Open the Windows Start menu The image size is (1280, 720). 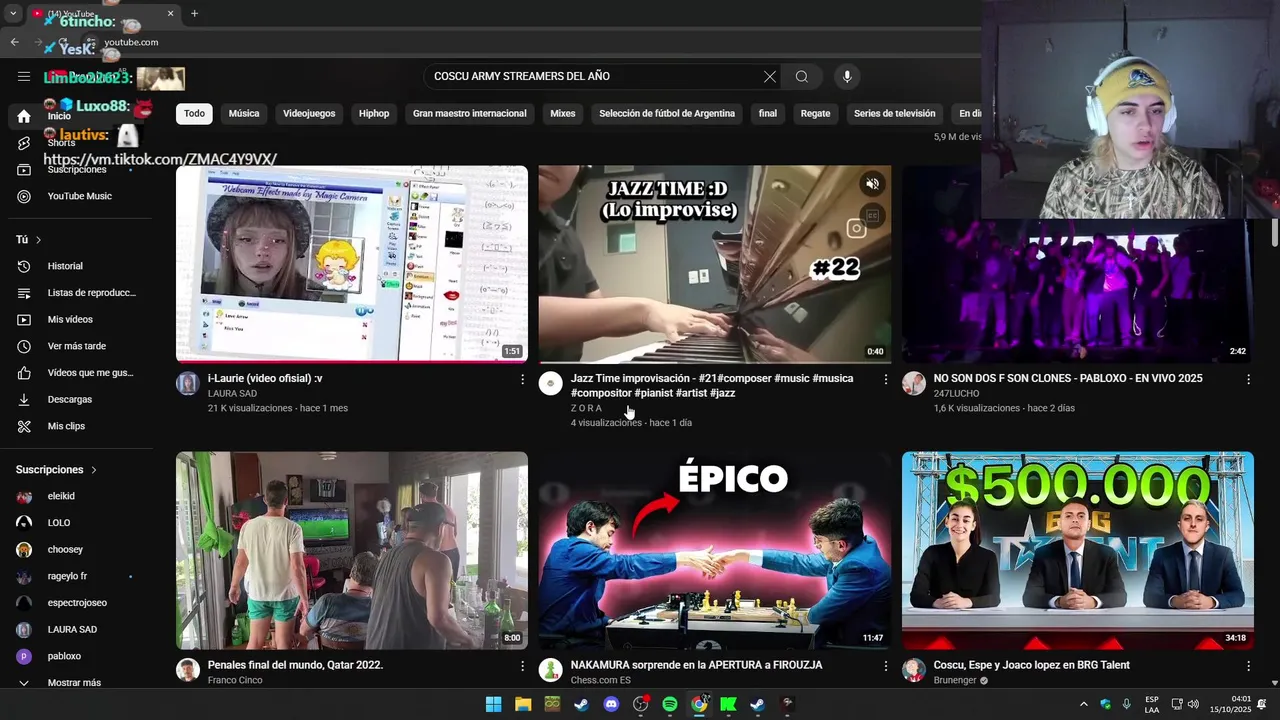tap(493, 704)
